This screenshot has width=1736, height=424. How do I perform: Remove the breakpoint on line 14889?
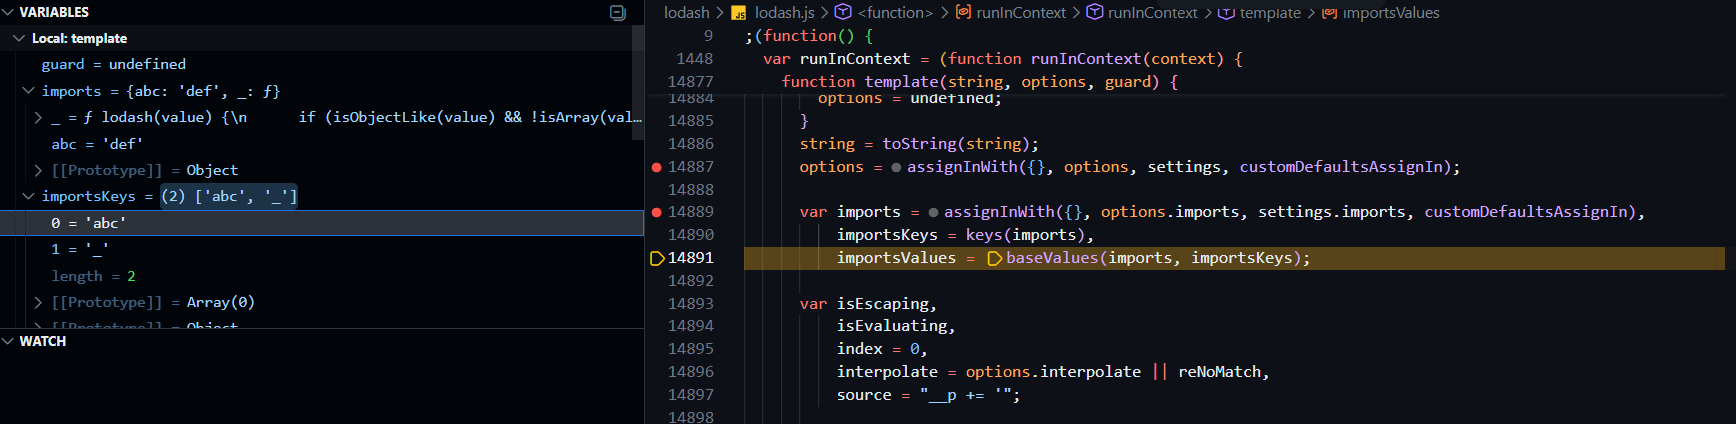point(656,212)
